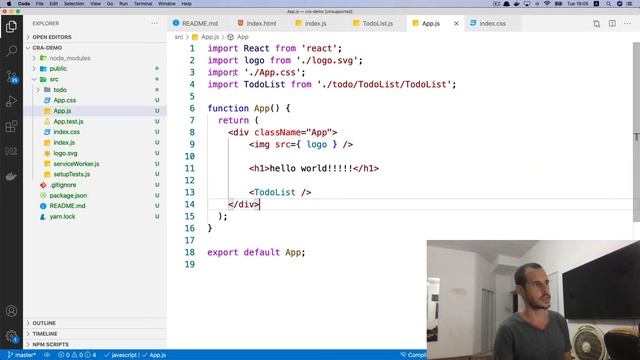Click line number 18 in gutter

click(190, 253)
